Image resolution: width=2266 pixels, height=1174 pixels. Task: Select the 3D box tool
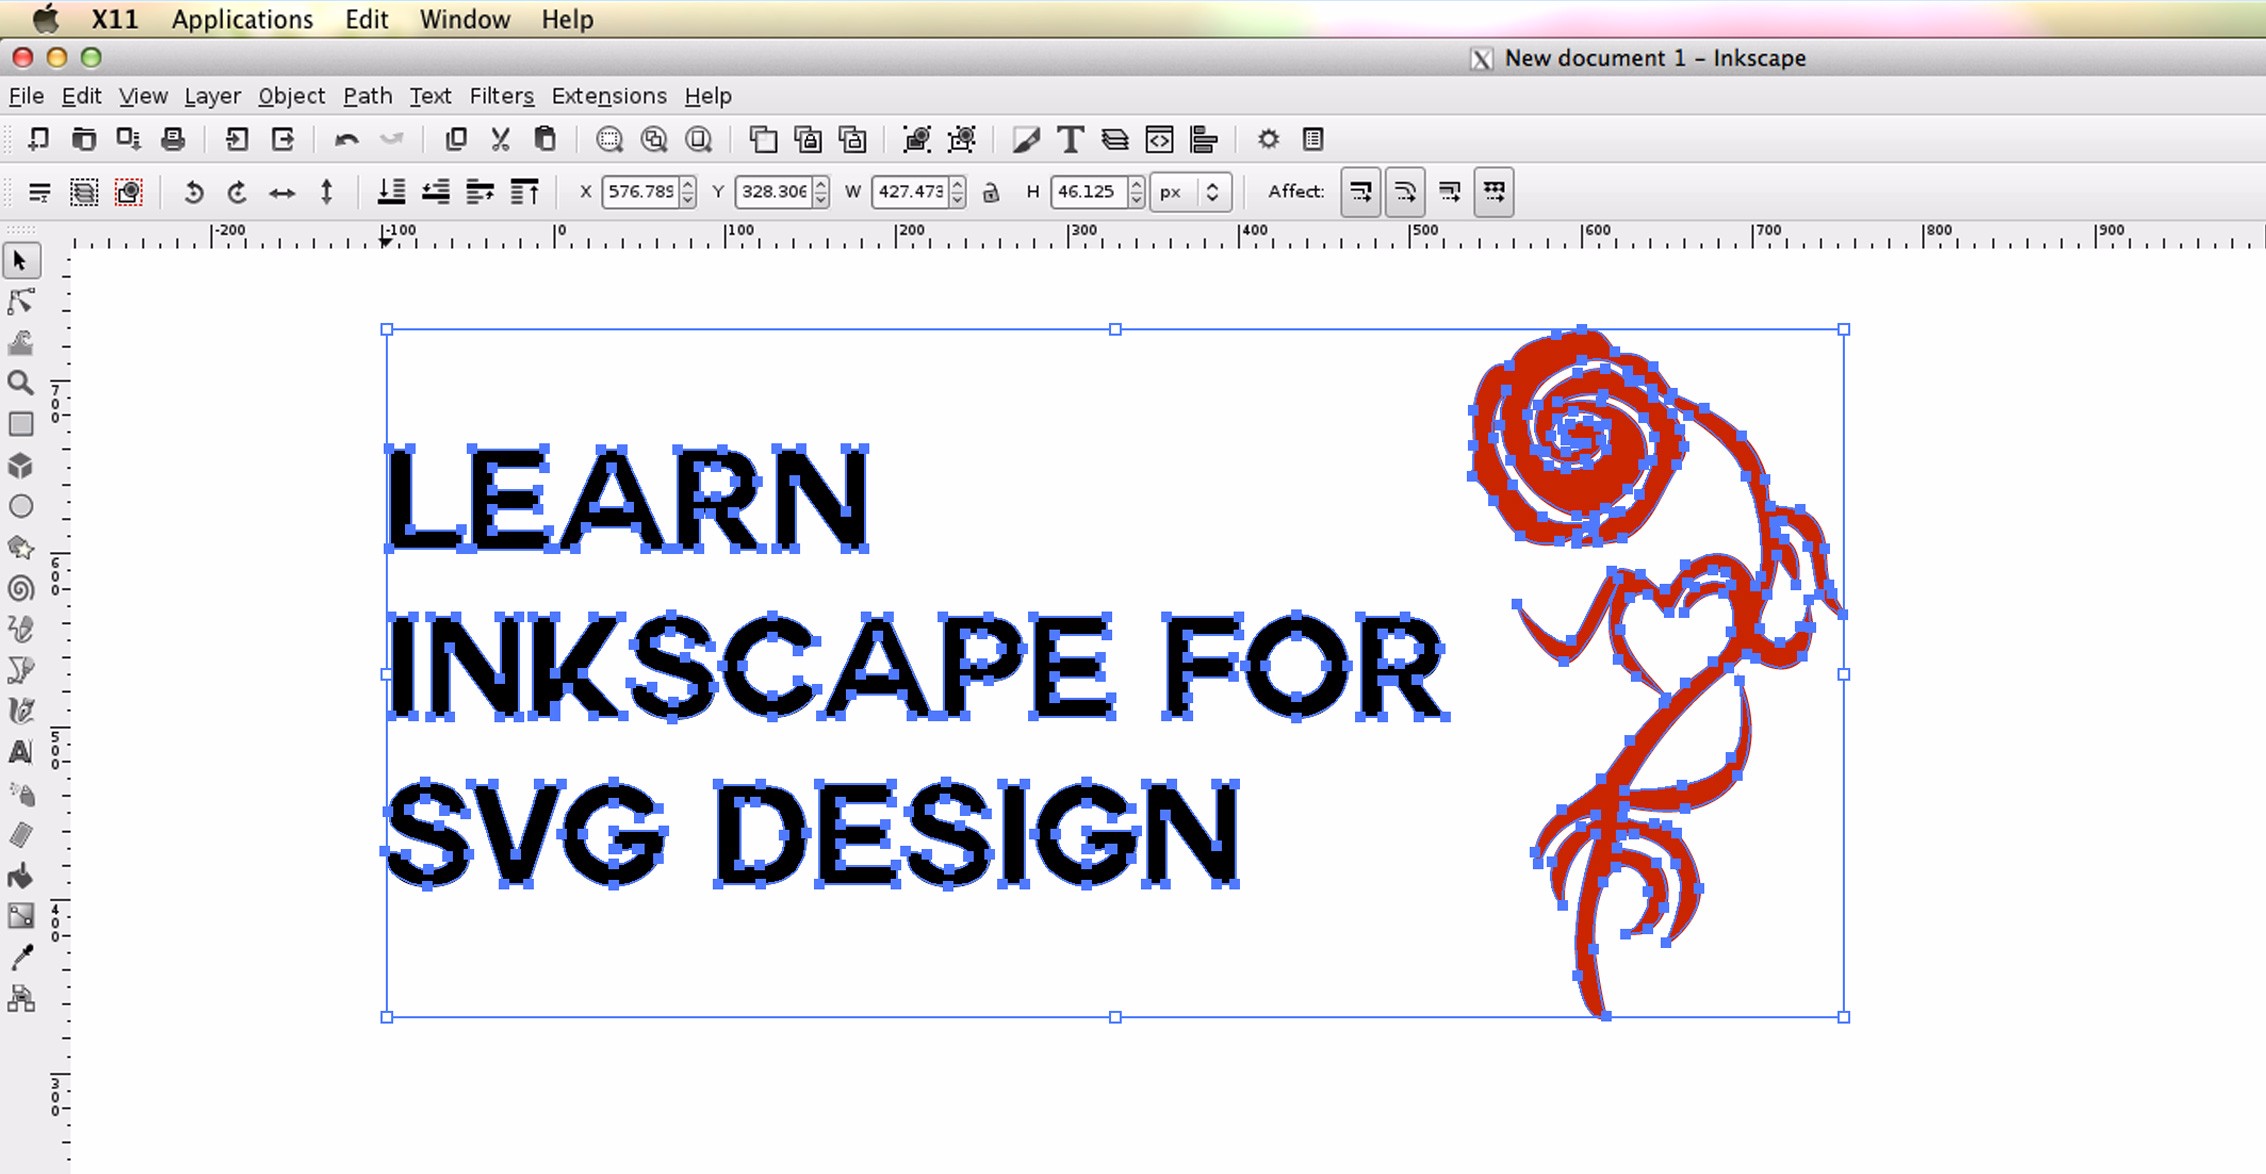21,466
